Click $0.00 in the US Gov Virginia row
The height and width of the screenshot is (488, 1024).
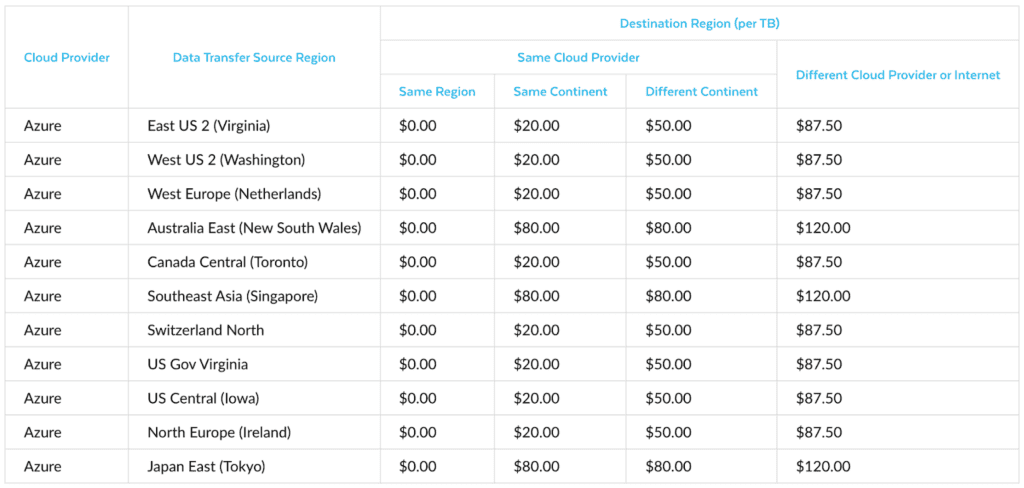[x=417, y=364]
